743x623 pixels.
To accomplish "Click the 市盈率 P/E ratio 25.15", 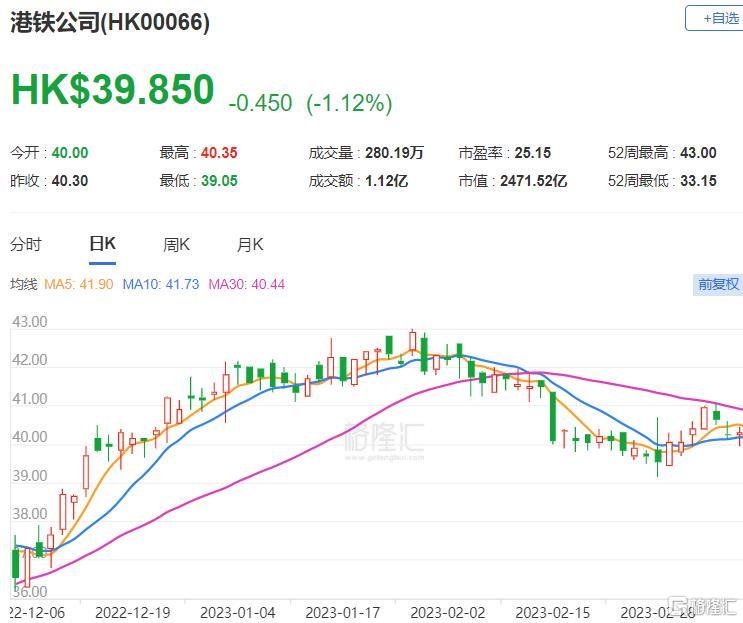I will (x=533, y=153).
